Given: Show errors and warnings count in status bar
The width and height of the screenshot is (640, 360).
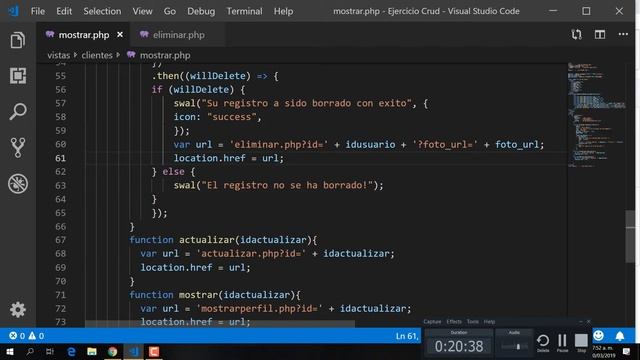Looking at the screenshot, I should click(x=27, y=336).
